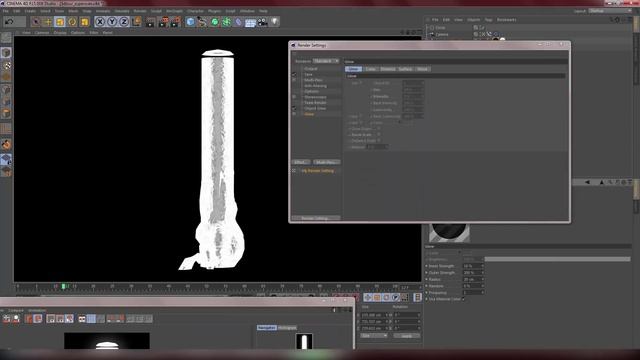The image size is (640, 360).
Task: Click the Render View clapperboard icon
Action: pyautogui.click(x=150, y=22)
